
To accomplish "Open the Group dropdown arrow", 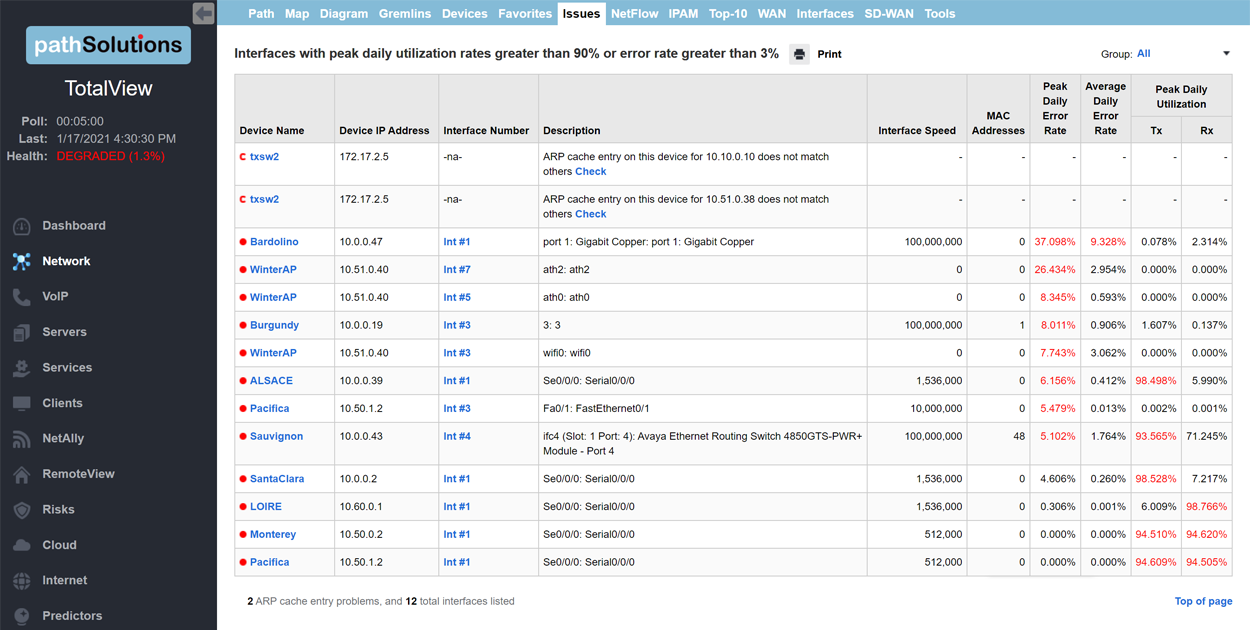I will [1226, 54].
